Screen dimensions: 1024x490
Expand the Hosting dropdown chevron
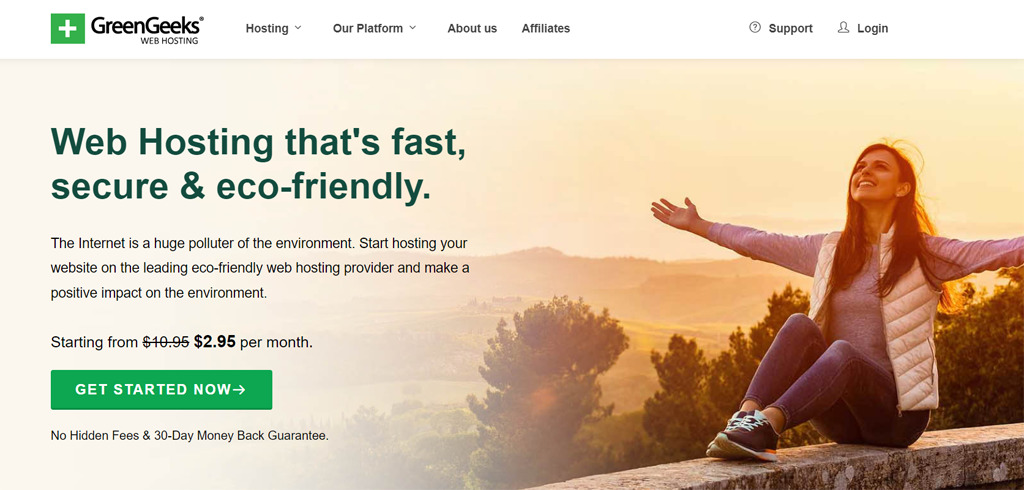pyautogui.click(x=298, y=28)
